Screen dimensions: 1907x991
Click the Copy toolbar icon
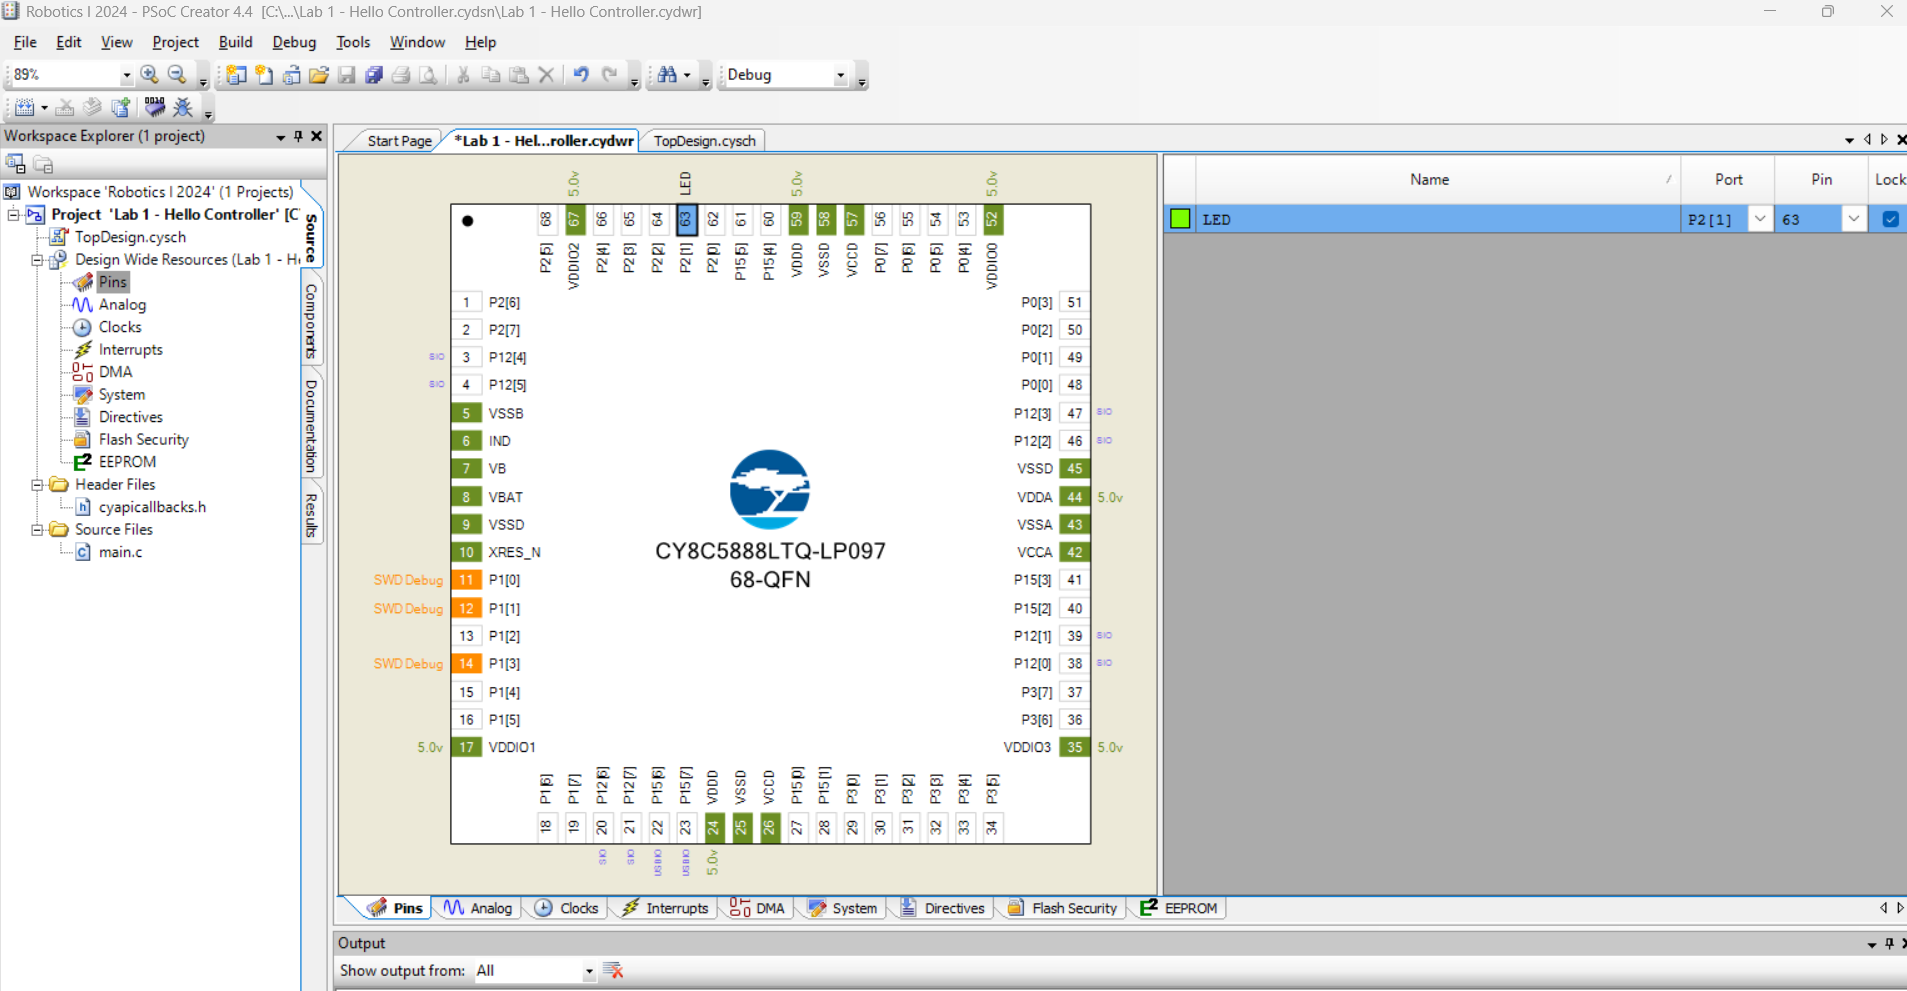[x=491, y=75]
